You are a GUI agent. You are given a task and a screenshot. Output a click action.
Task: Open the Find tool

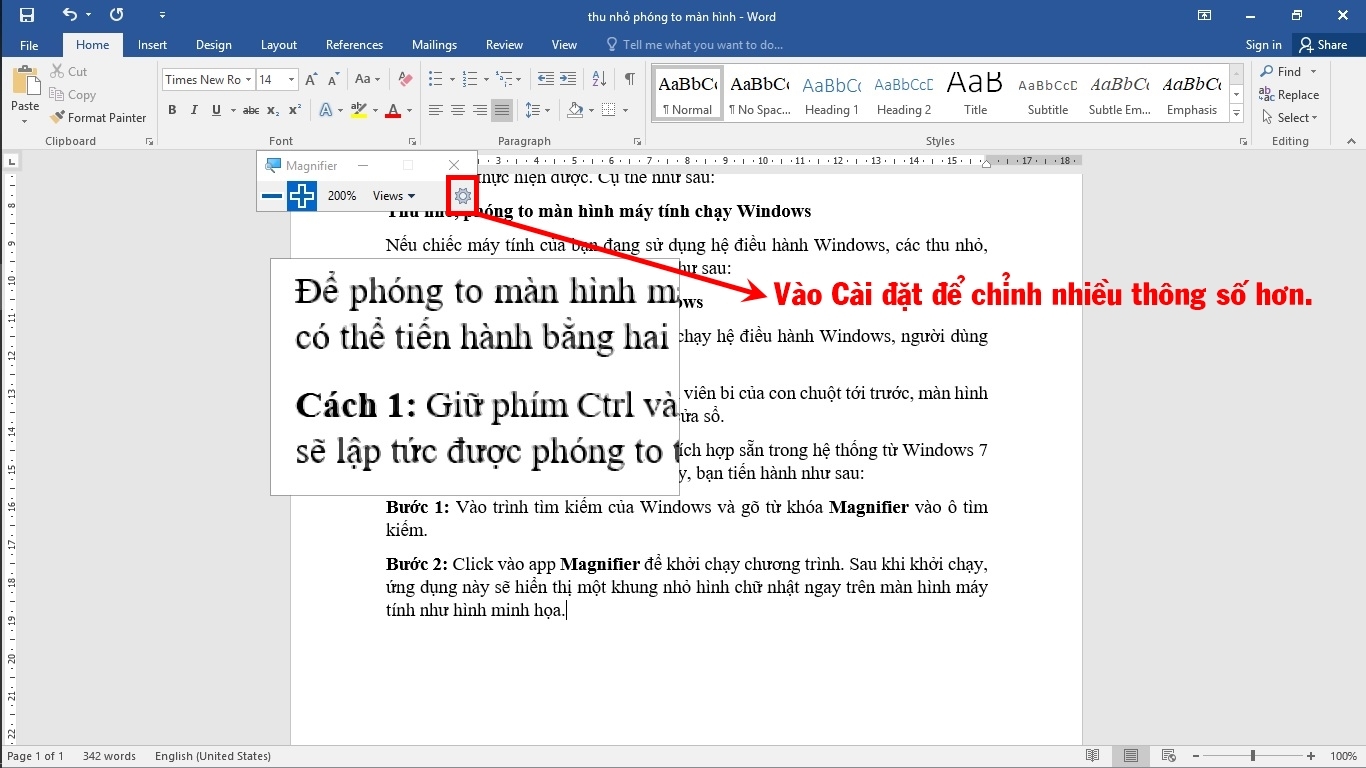1281,72
